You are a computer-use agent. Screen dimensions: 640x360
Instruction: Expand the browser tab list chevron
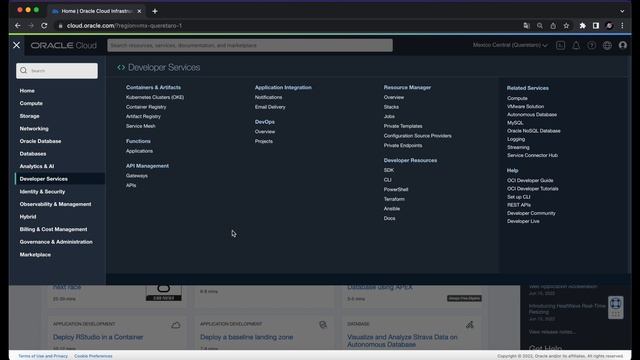(x=622, y=11)
